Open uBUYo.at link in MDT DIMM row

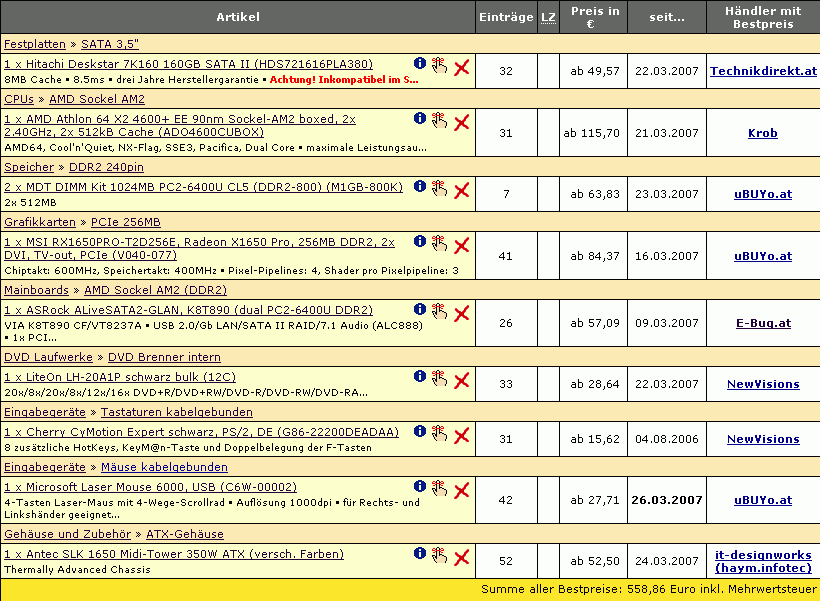coord(763,194)
